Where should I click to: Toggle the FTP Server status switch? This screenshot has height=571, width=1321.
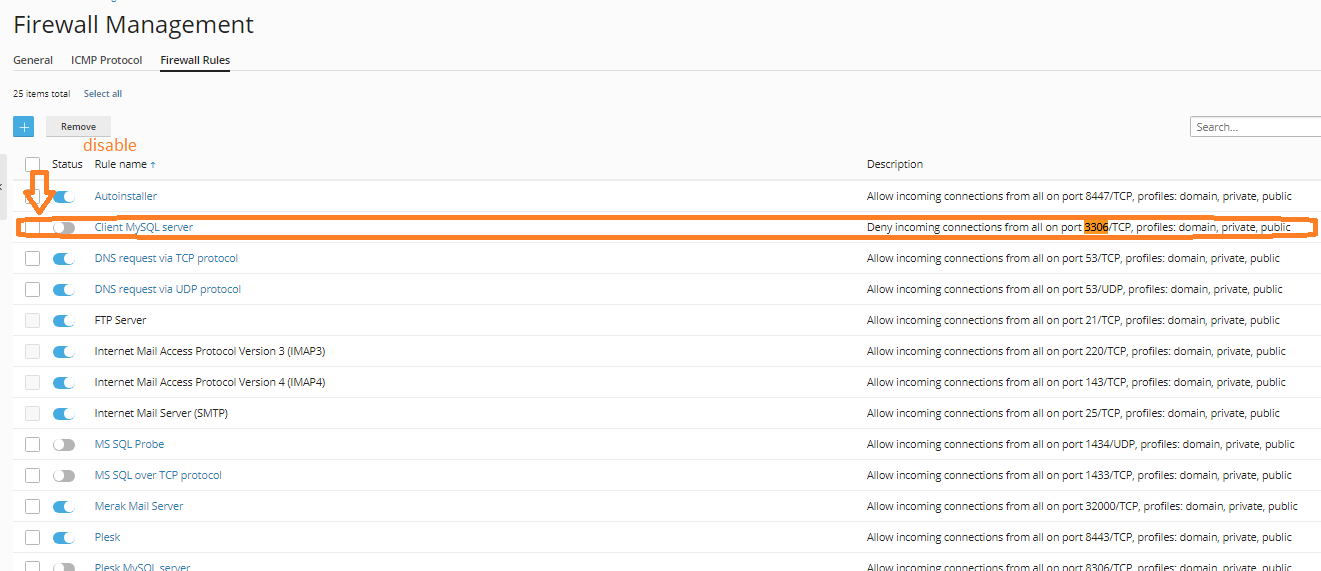pos(64,321)
